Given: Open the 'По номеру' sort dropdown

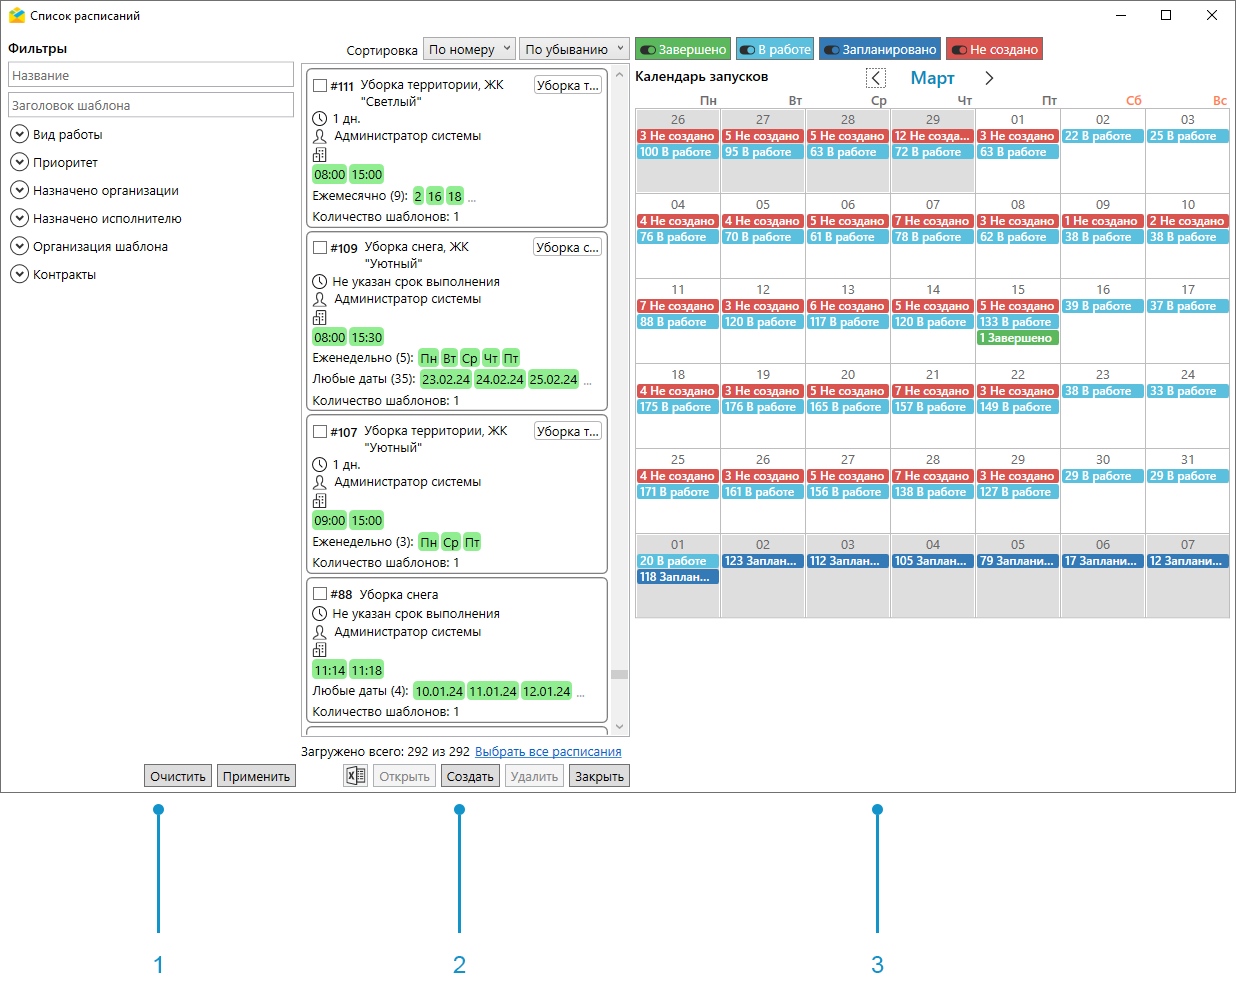Looking at the screenshot, I should pos(469,49).
